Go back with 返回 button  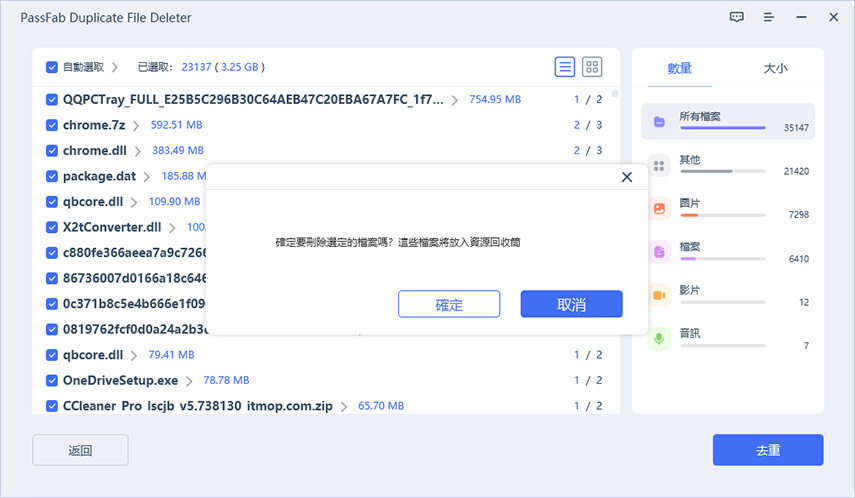click(x=80, y=450)
